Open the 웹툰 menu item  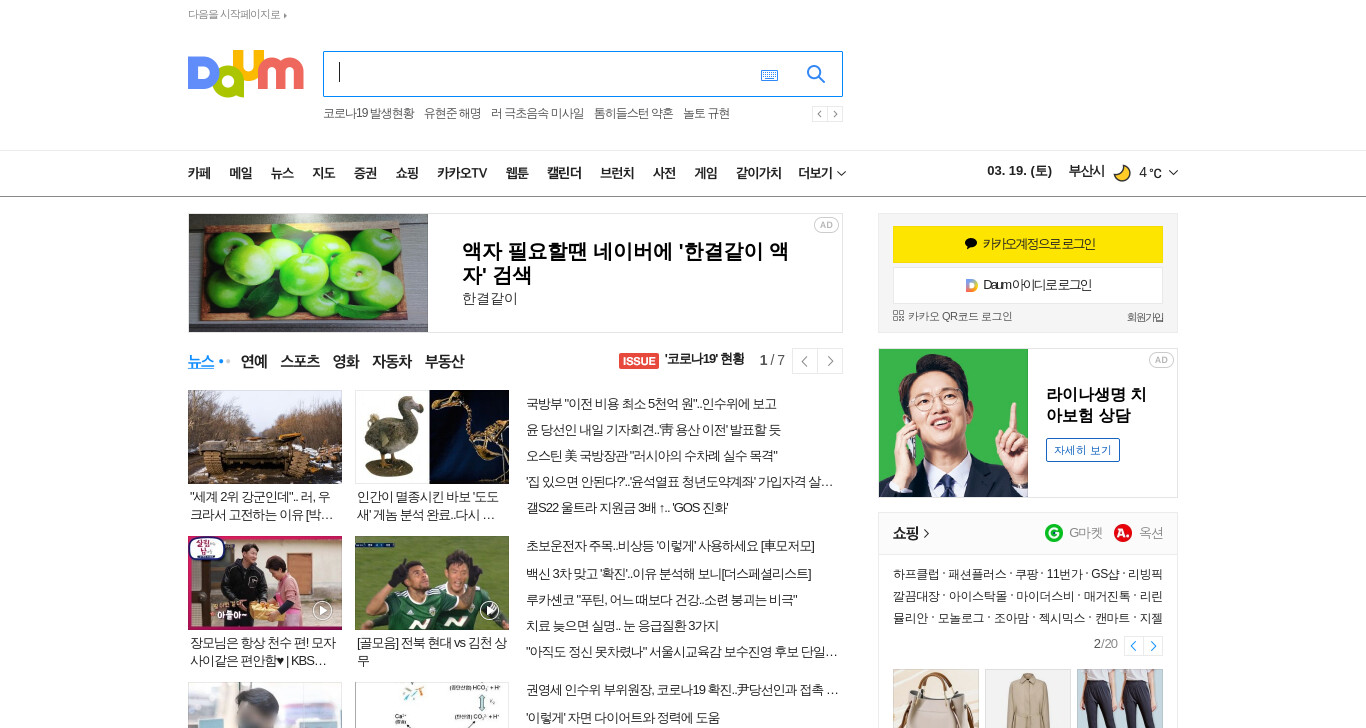517,173
